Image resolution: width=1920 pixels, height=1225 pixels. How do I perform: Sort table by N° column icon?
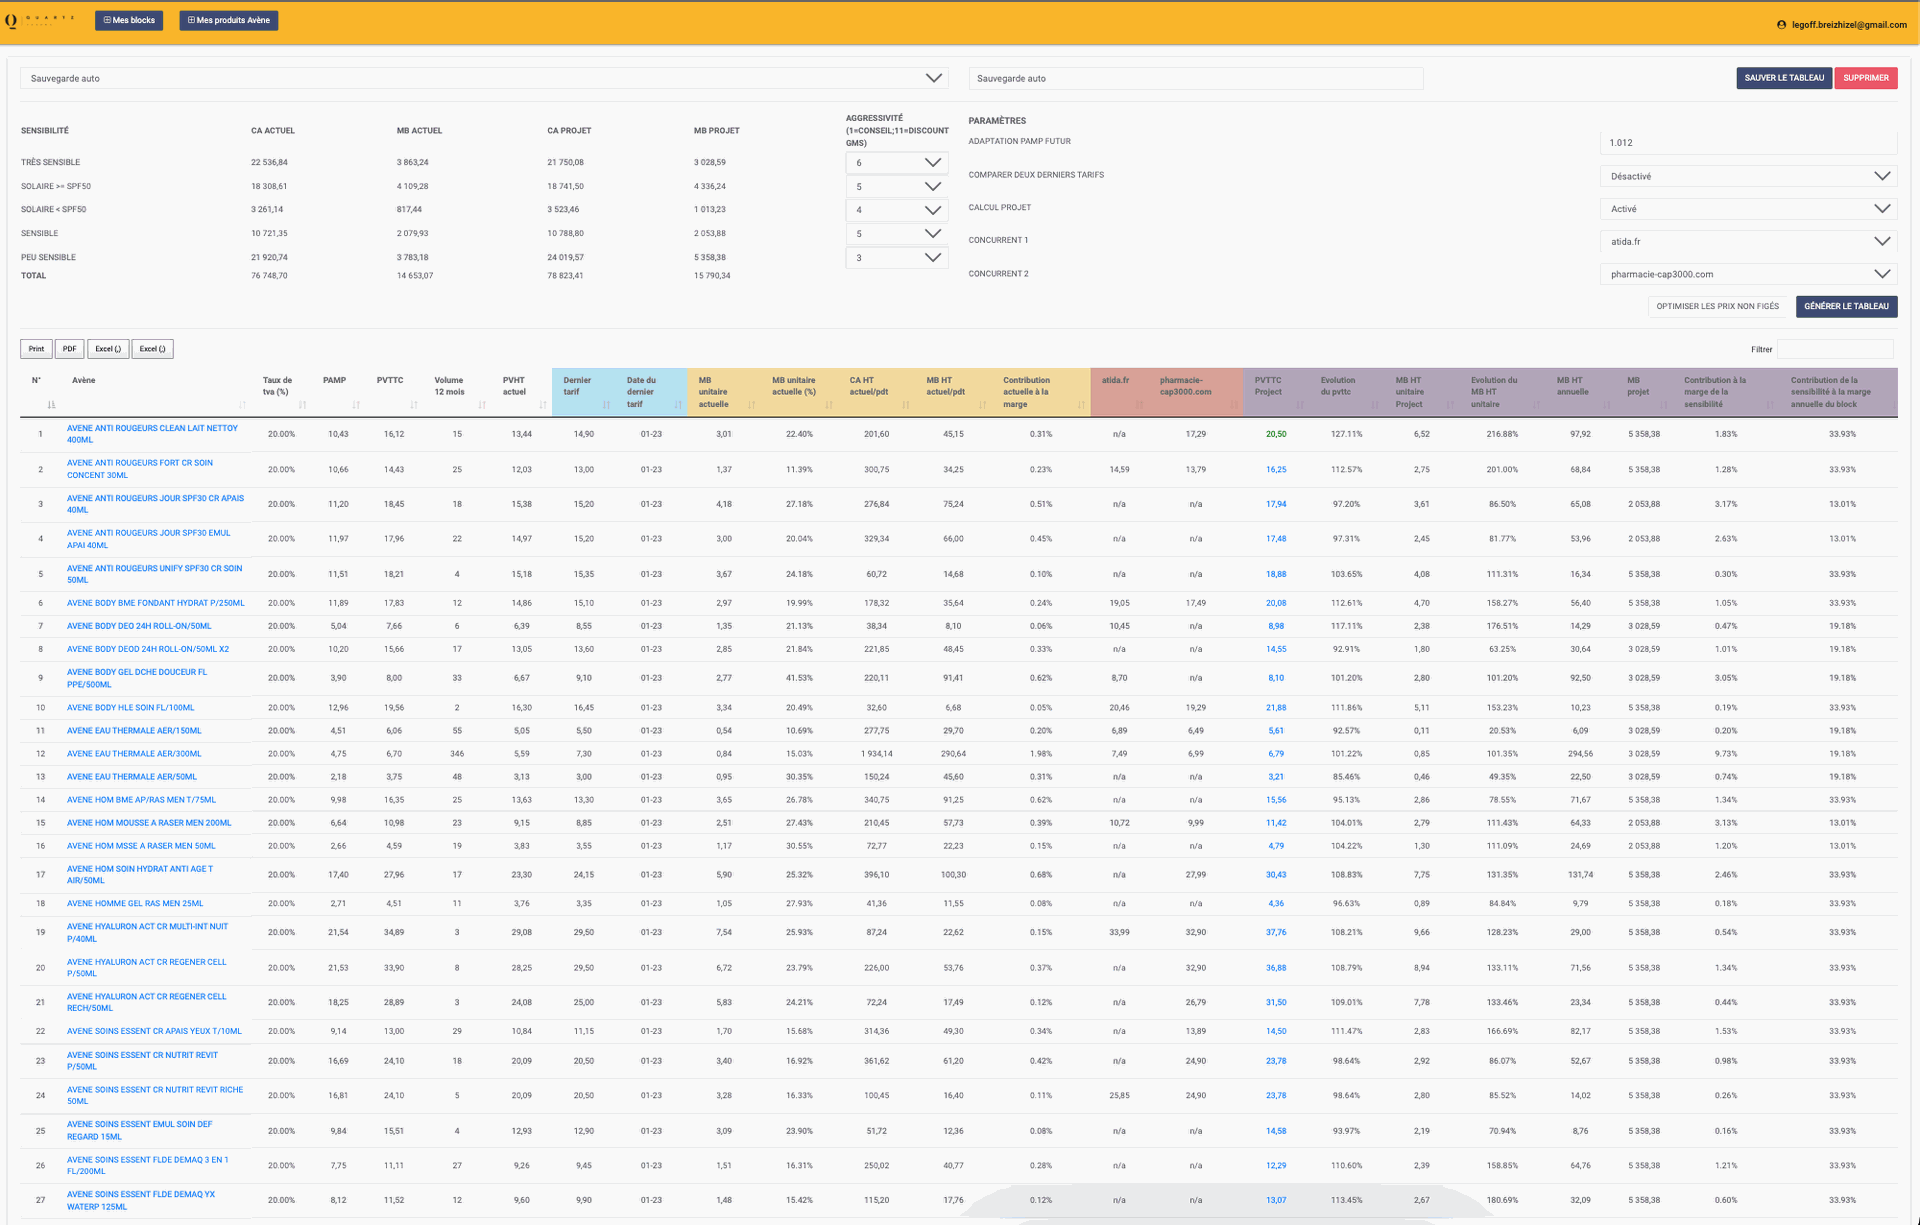51,404
